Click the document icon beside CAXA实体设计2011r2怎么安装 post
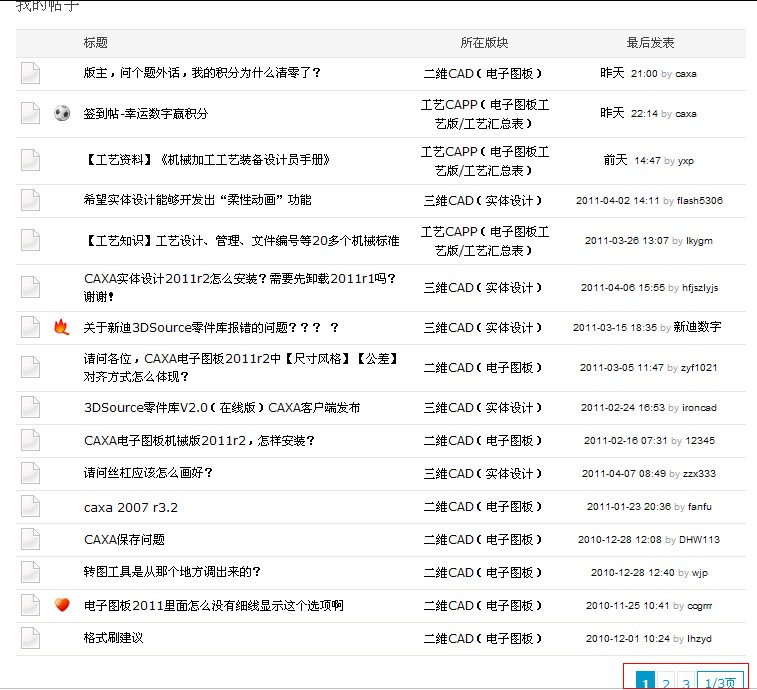This screenshot has height=690, width=757. 30,287
